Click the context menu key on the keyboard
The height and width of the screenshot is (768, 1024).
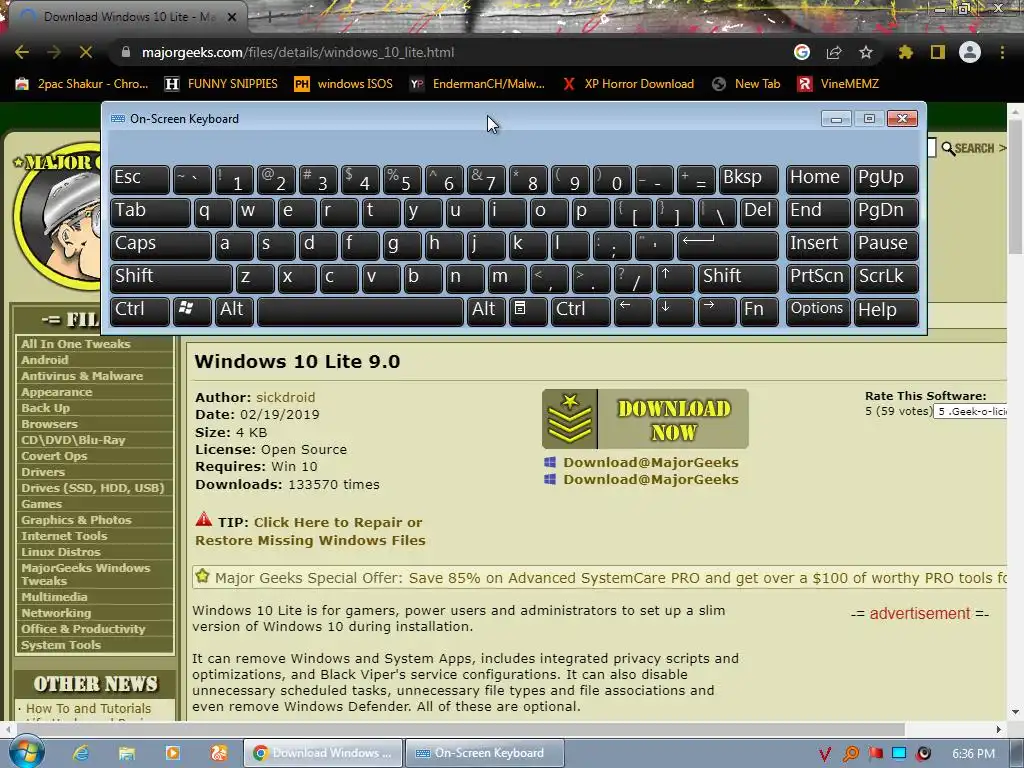tap(528, 310)
